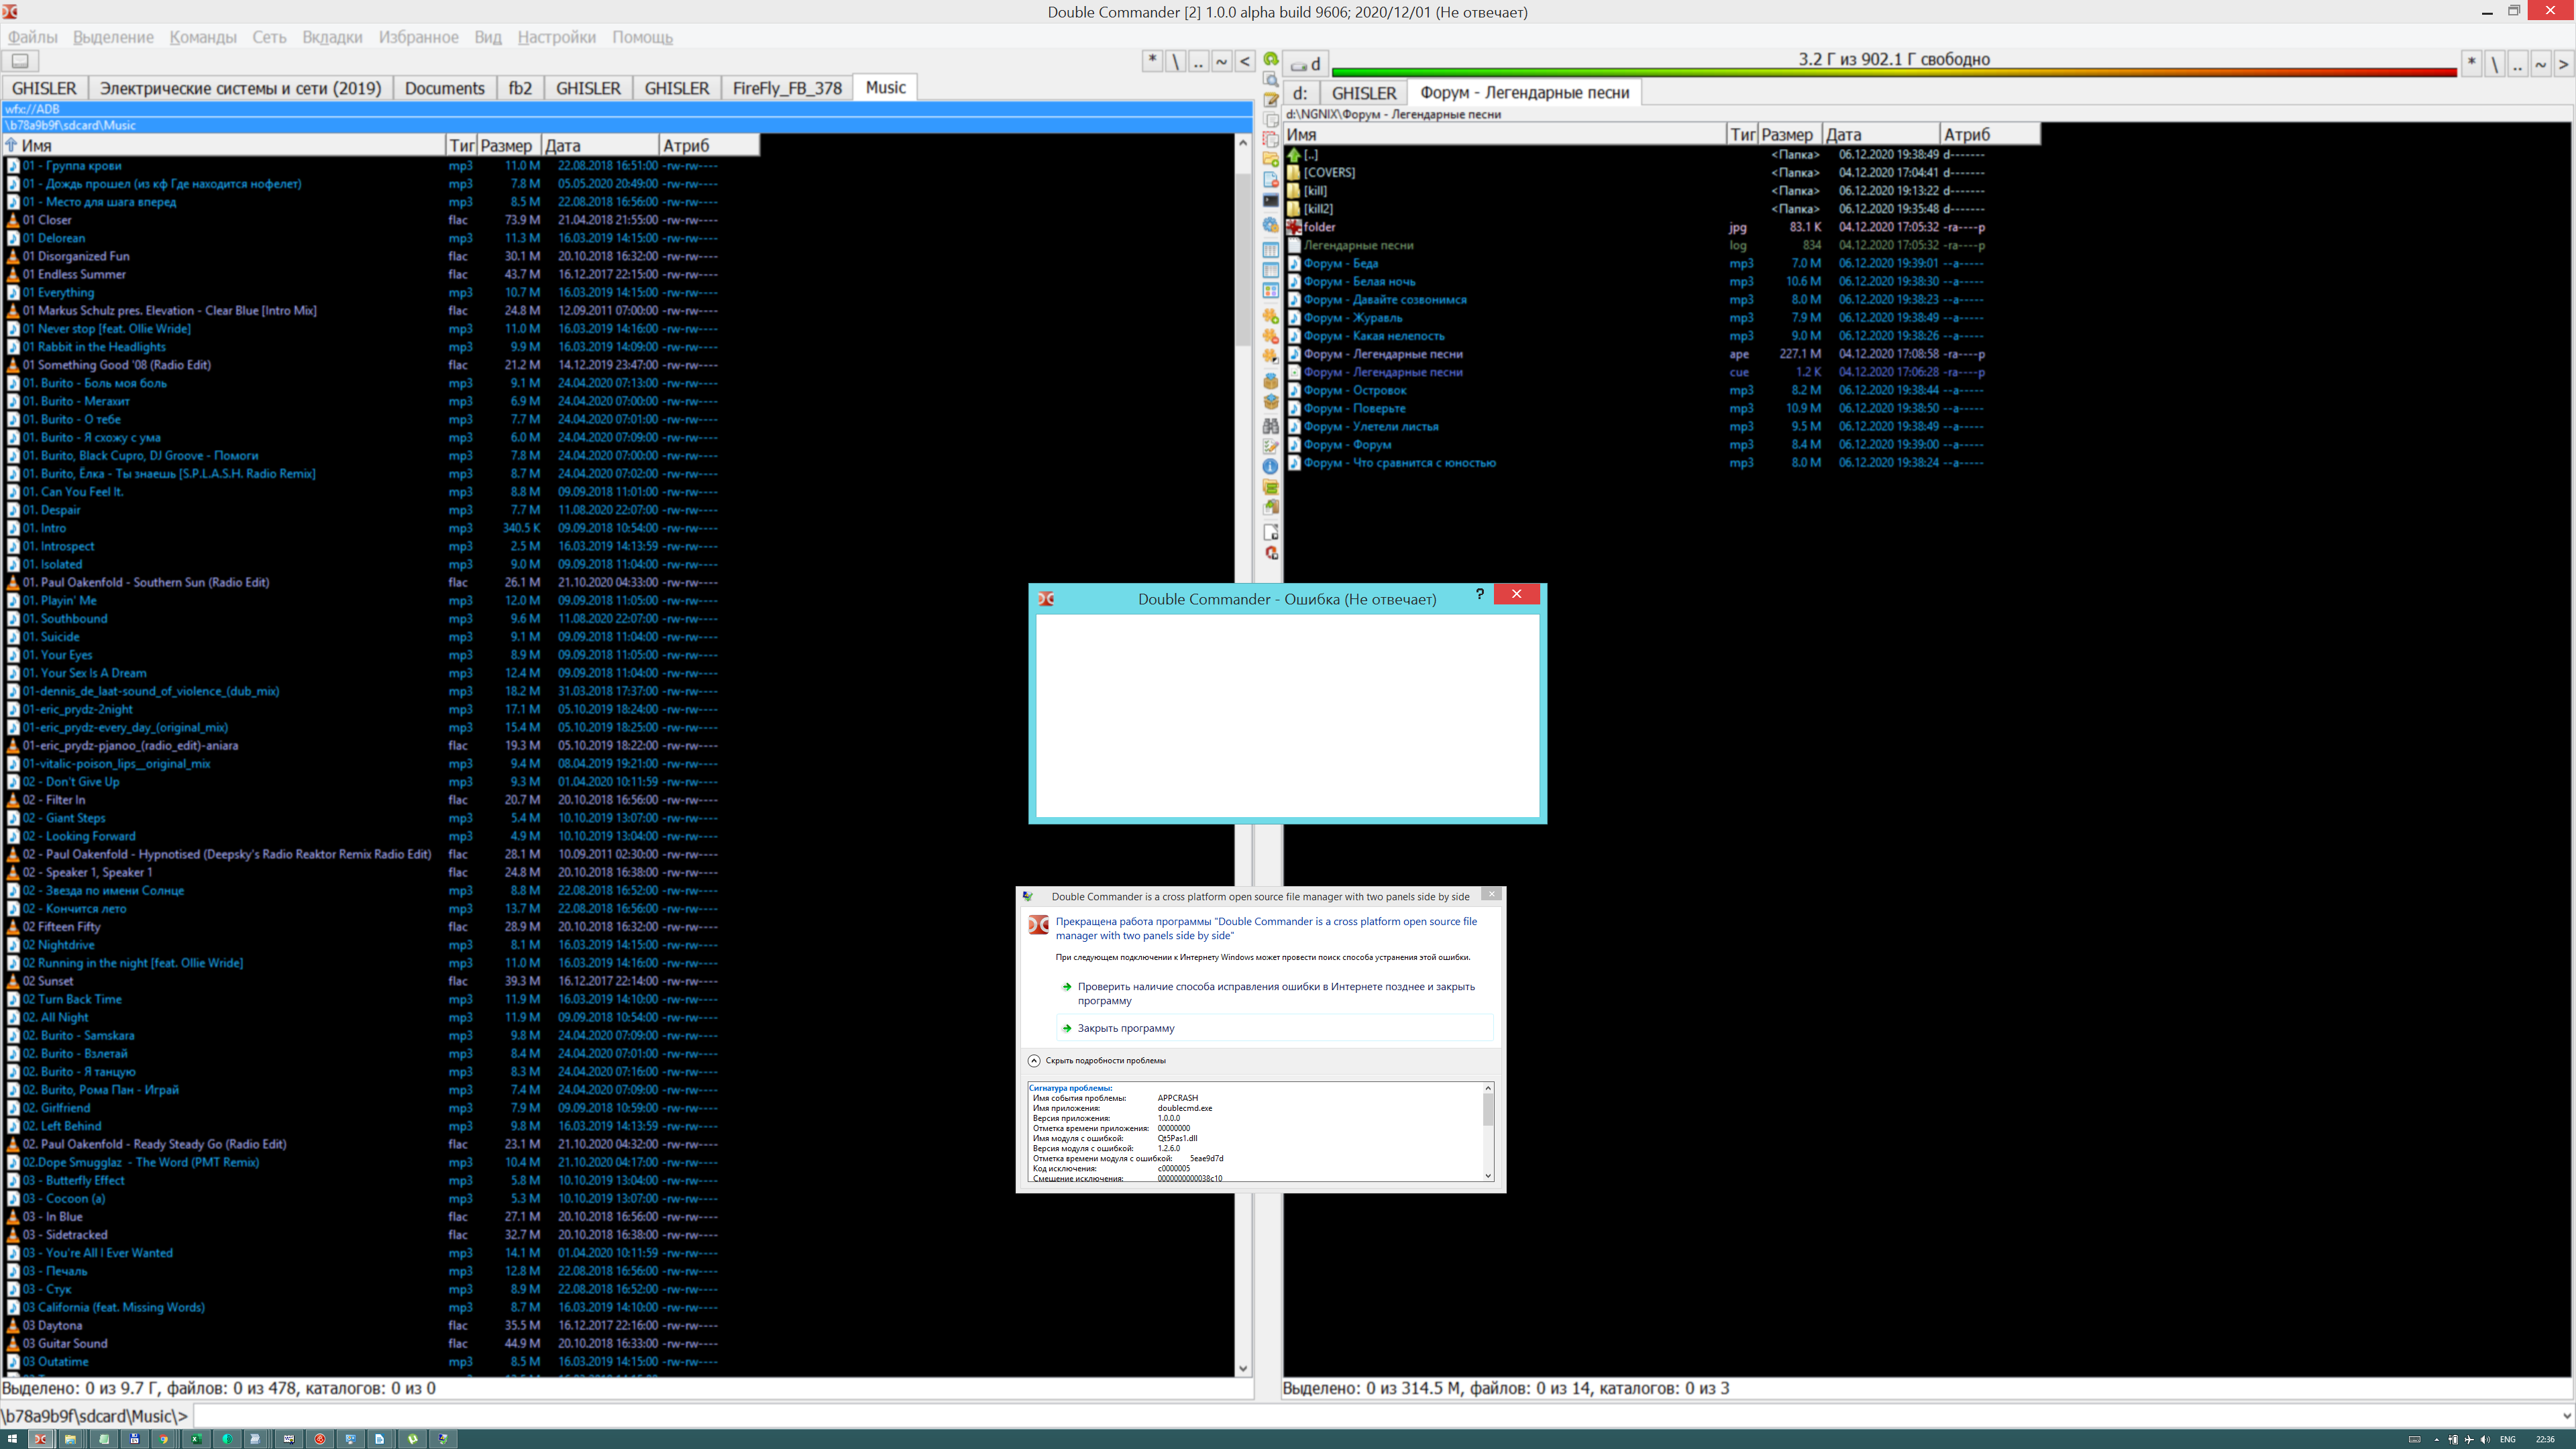Screen dimensions: 2576x1449
Task: Open the command line history dropdown arrow
Action: (x=2566, y=1415)
